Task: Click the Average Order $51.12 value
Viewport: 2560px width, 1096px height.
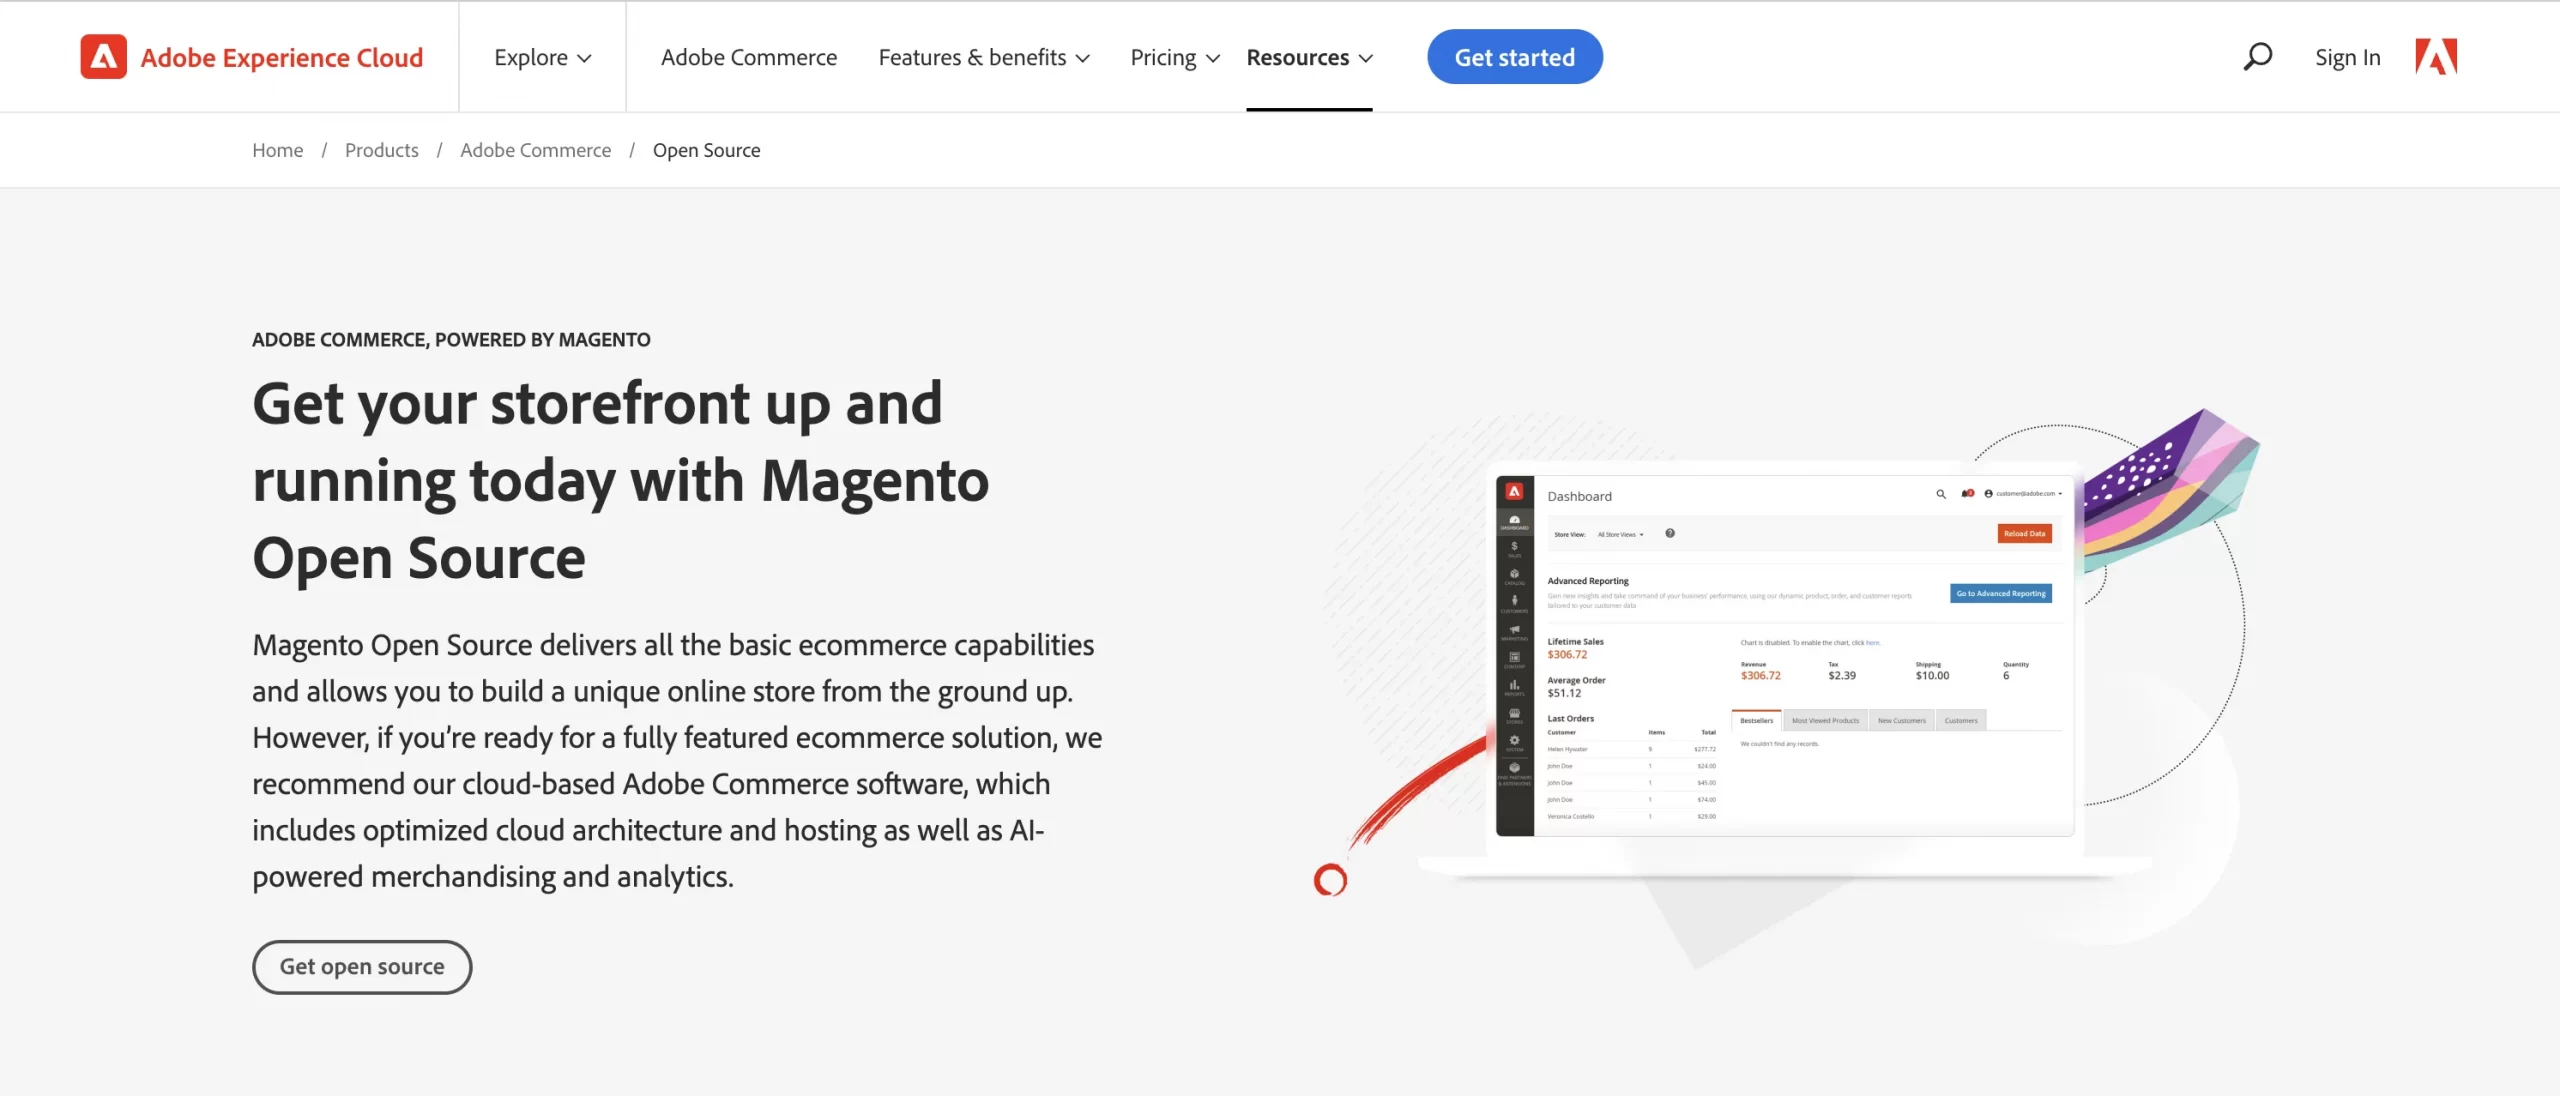Action: tap(1564, 693)
